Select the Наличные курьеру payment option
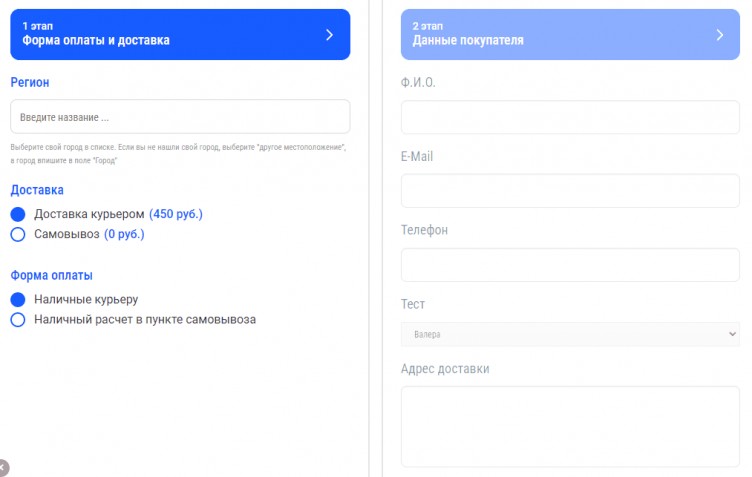Screen dimensions: 752x477 coord(18,299)
